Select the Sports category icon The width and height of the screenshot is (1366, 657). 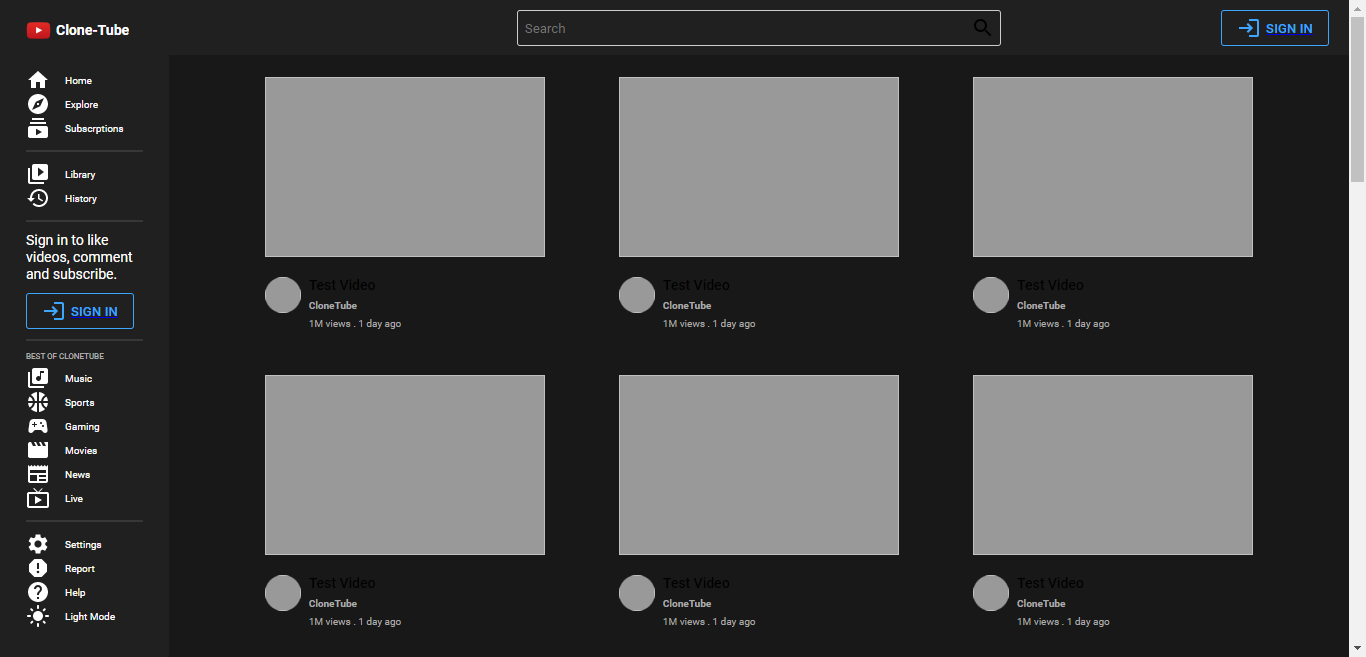click(38, 402)
